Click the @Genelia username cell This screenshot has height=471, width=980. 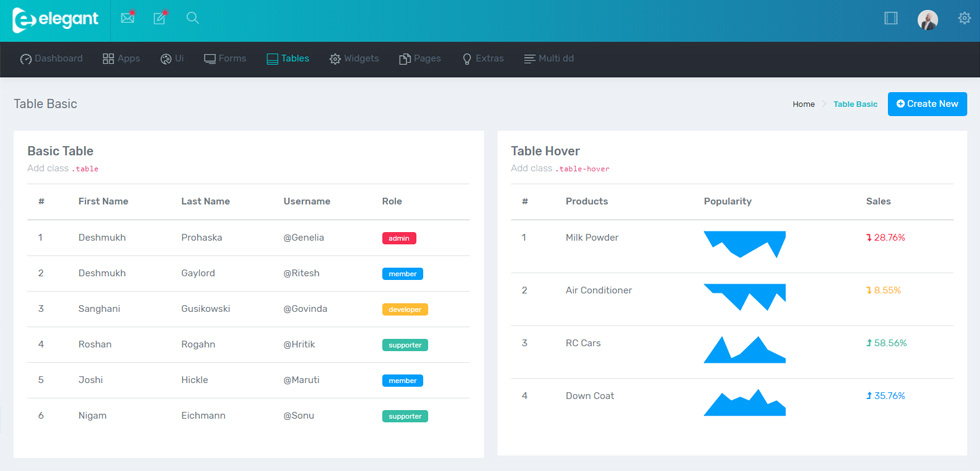(304, 237)
